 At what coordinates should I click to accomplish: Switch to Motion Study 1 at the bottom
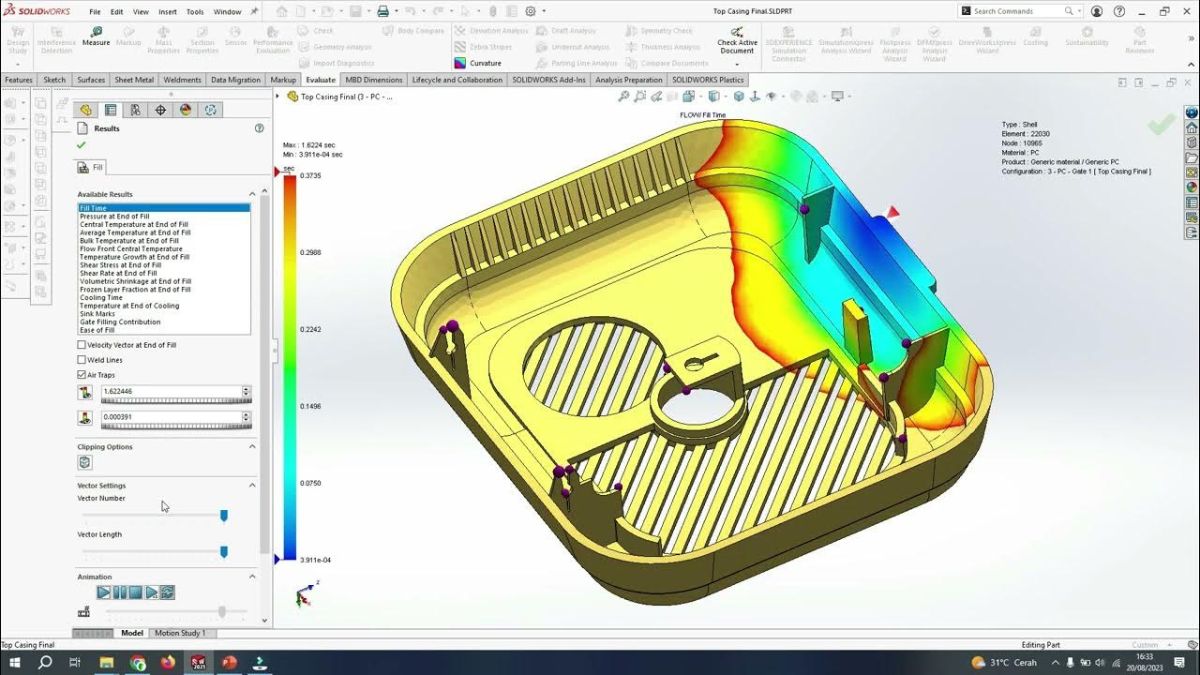(x=179, y=633)
